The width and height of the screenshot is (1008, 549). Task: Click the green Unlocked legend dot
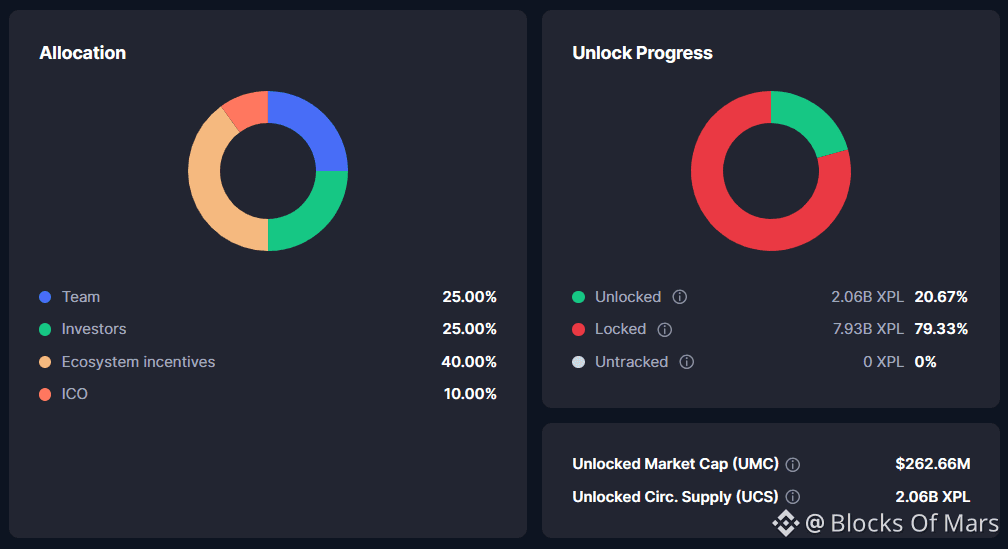tap(578, 297)
